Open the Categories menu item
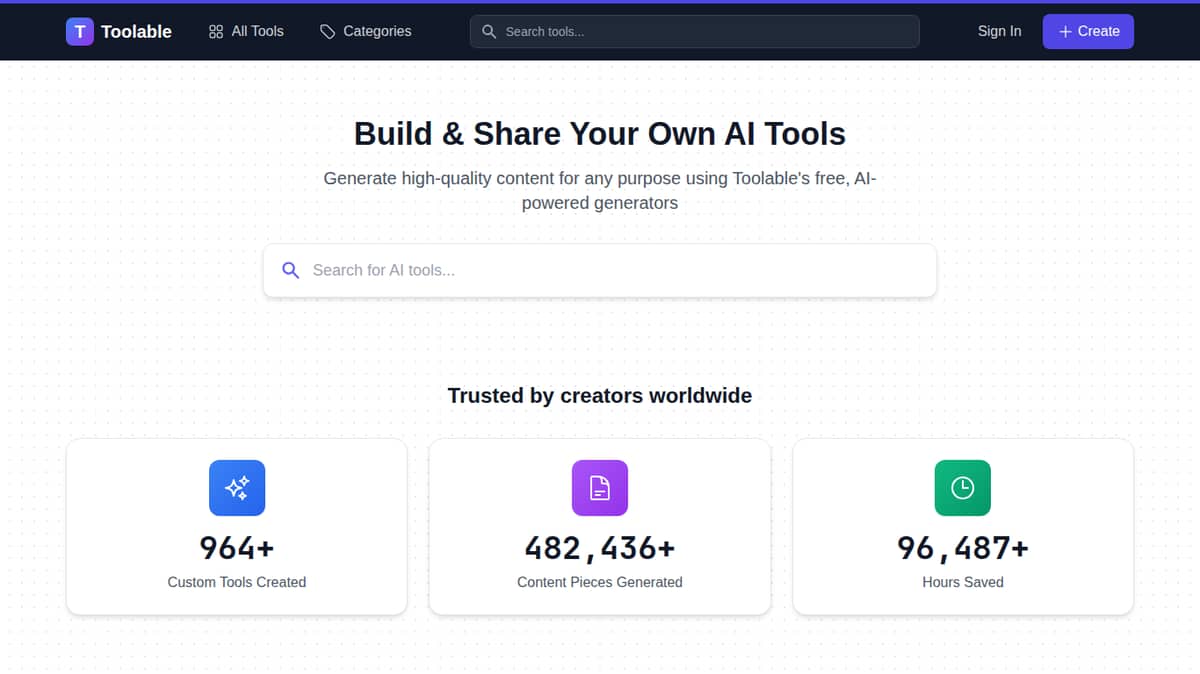 pyautogui.click(x=366, y=31)
